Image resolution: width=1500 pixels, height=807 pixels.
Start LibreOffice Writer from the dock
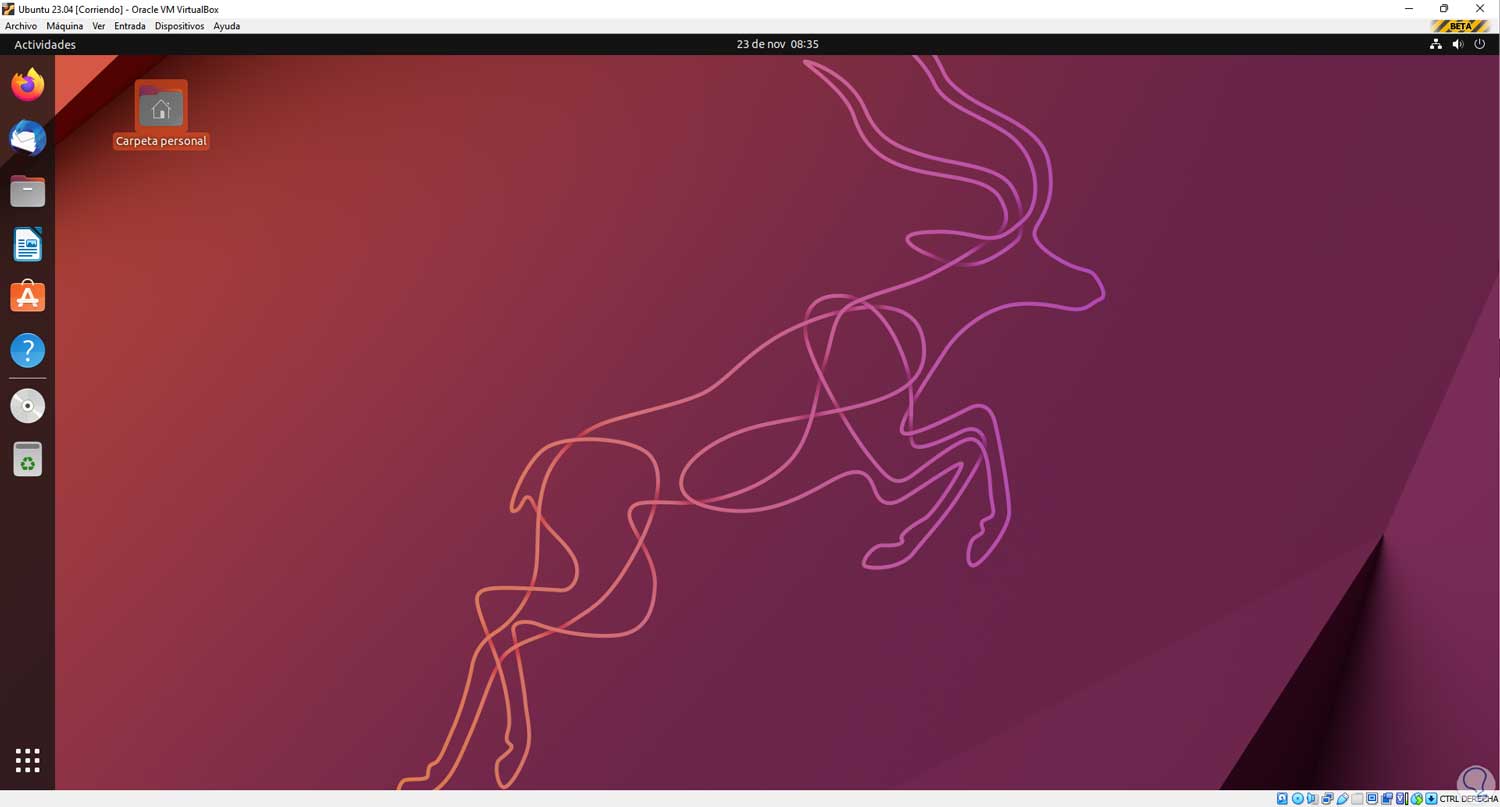(x=28, y=244)
